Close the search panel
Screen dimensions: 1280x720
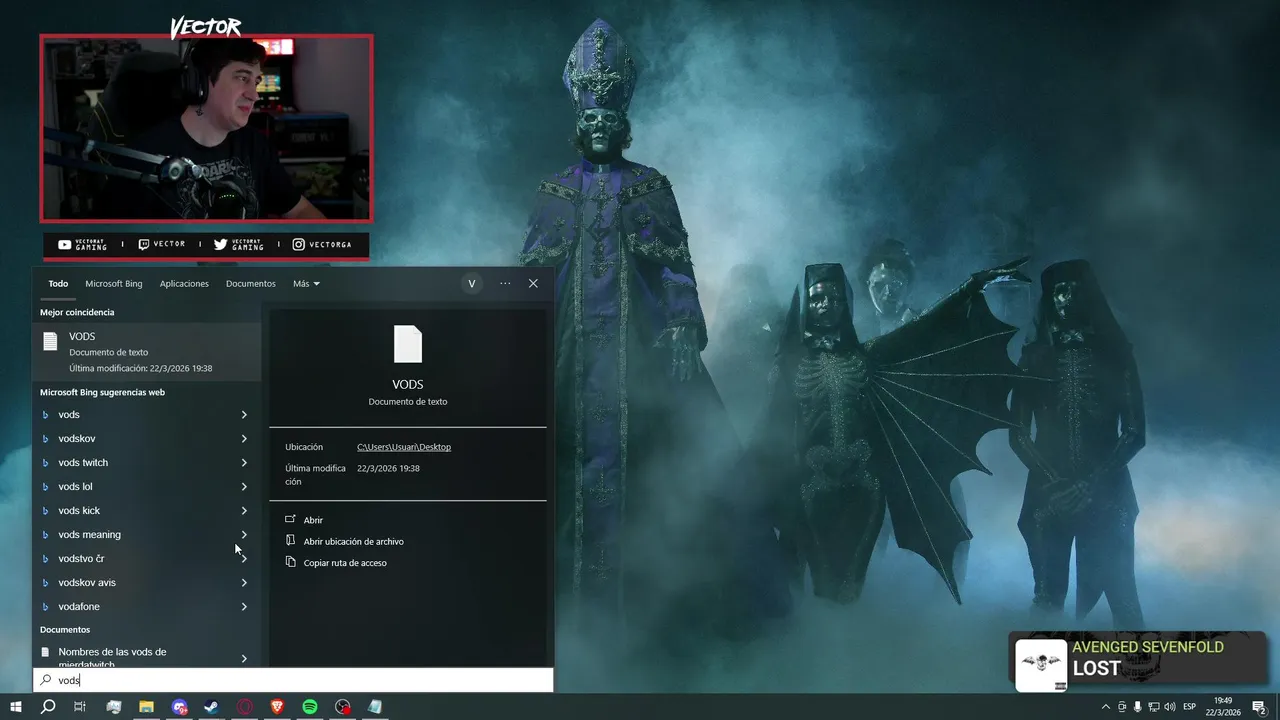[533, 284]
